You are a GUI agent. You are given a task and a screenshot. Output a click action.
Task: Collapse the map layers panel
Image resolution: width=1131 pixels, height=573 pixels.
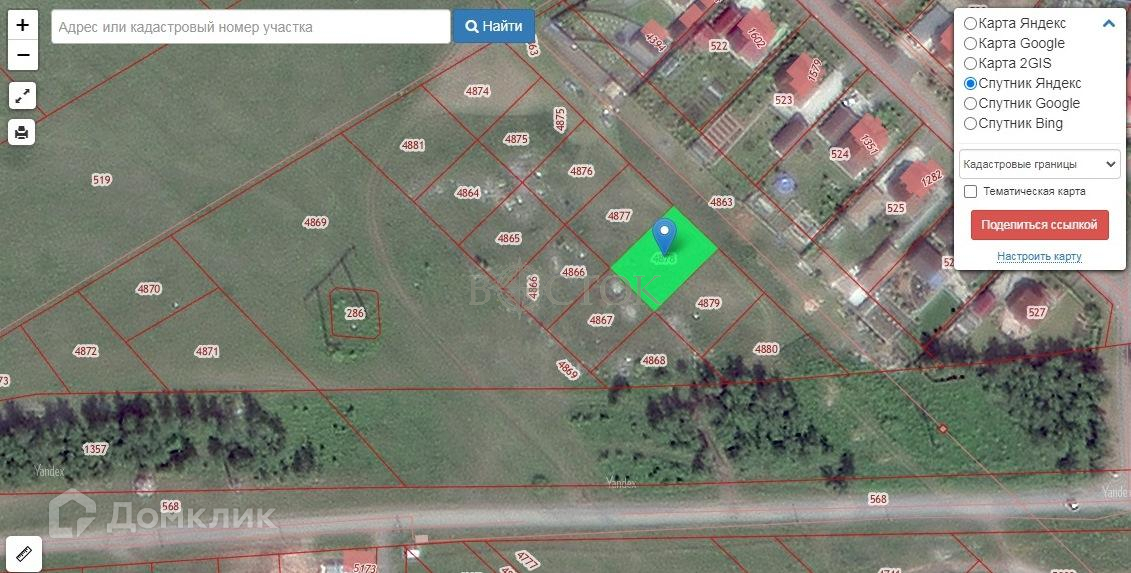tap(1109, 24)
